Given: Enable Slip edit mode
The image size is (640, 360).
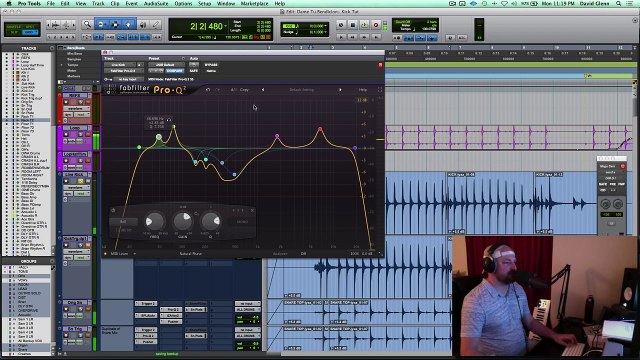Looking at the screenshot, I should [x=15, y=32].
